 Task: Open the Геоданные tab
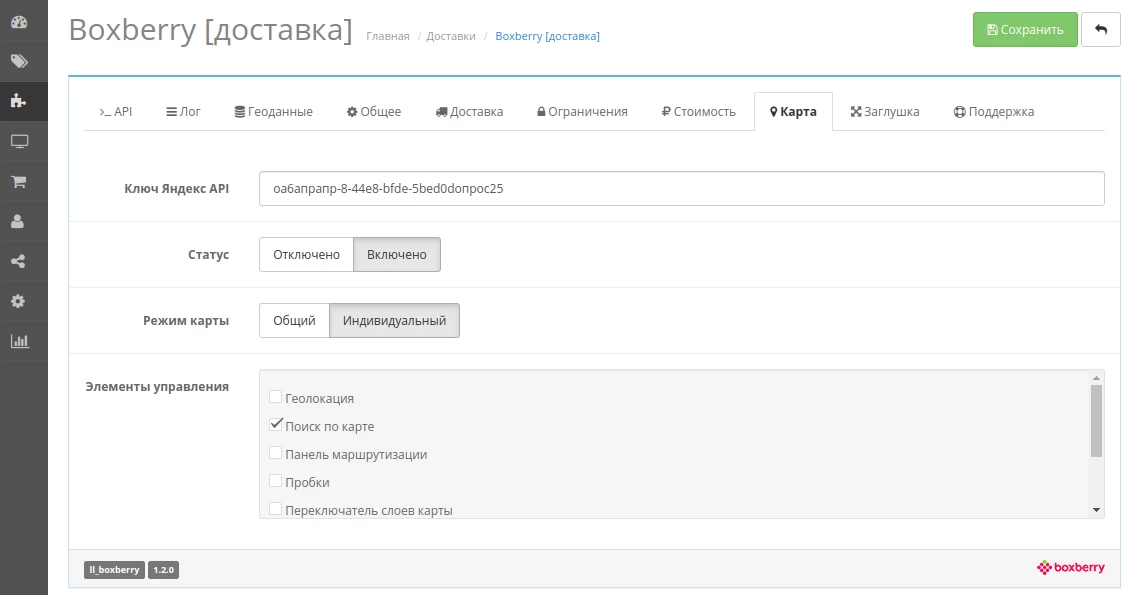coord(274,112)
